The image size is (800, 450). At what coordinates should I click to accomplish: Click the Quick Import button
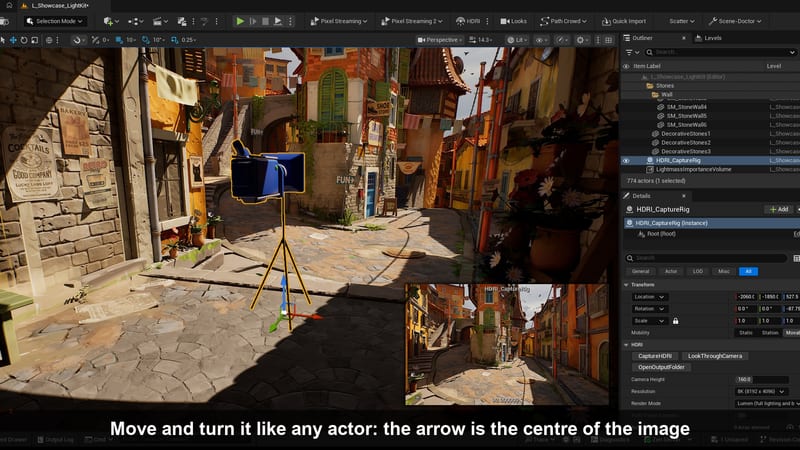pyautogui.click(x=624, y=21)
